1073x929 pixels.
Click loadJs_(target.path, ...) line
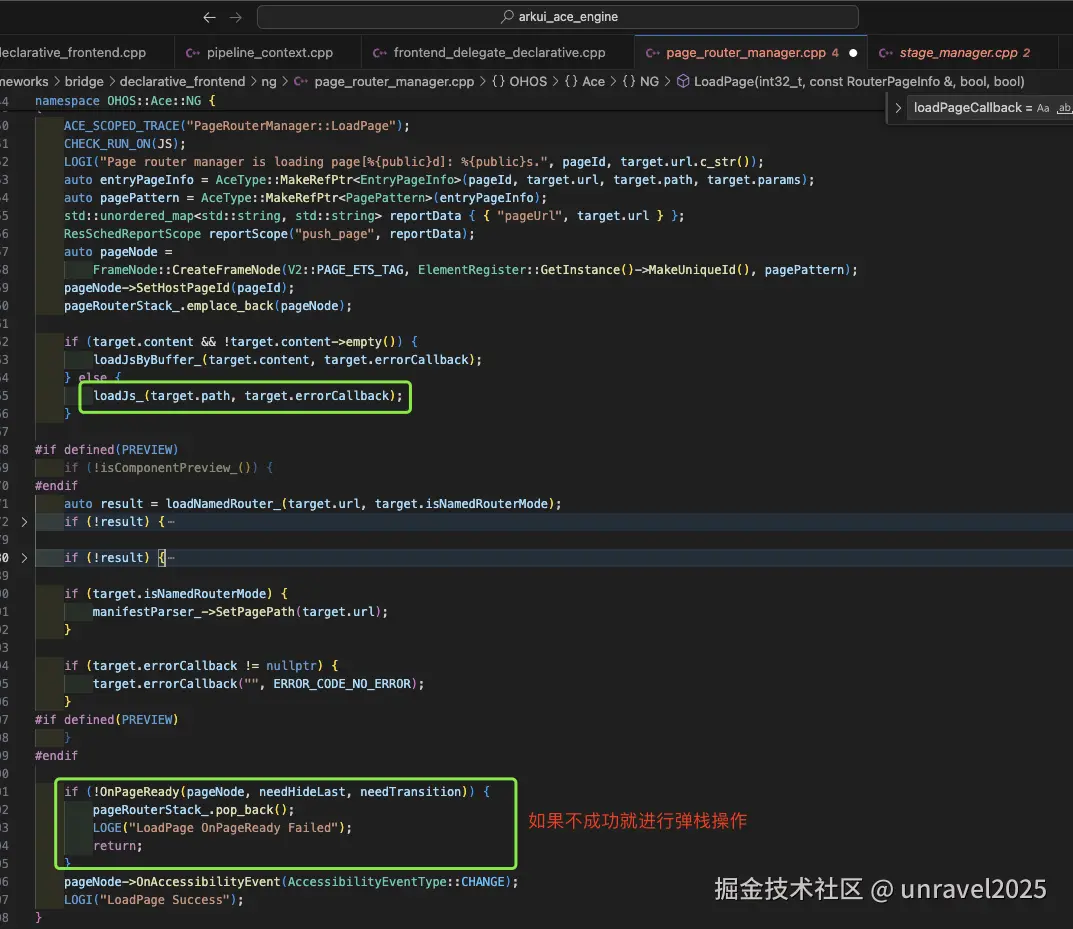[x=248, y=396]
